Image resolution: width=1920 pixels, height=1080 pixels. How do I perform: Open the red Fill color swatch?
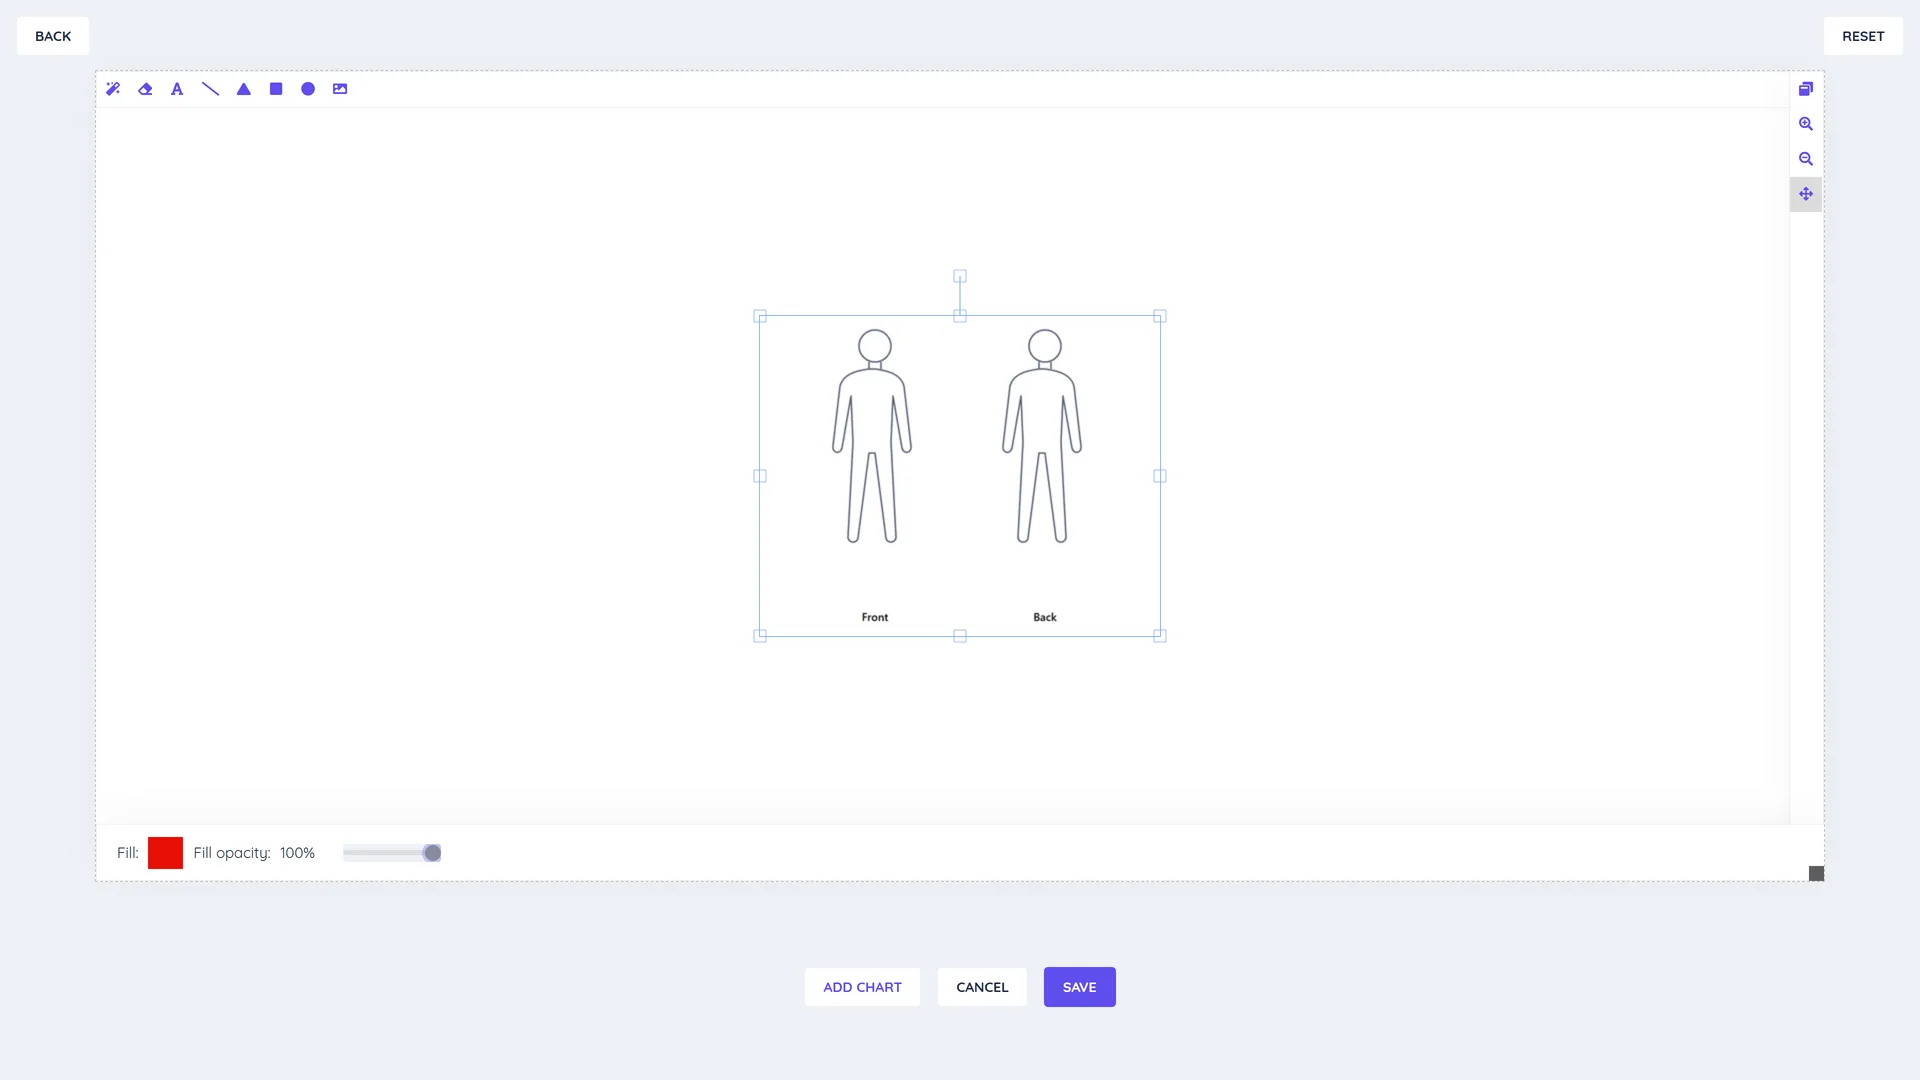point(165,853)
